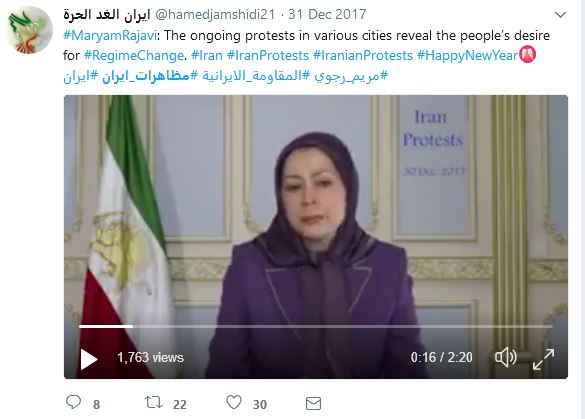Open the #IranianProtests hashtag

pos(363,56)
